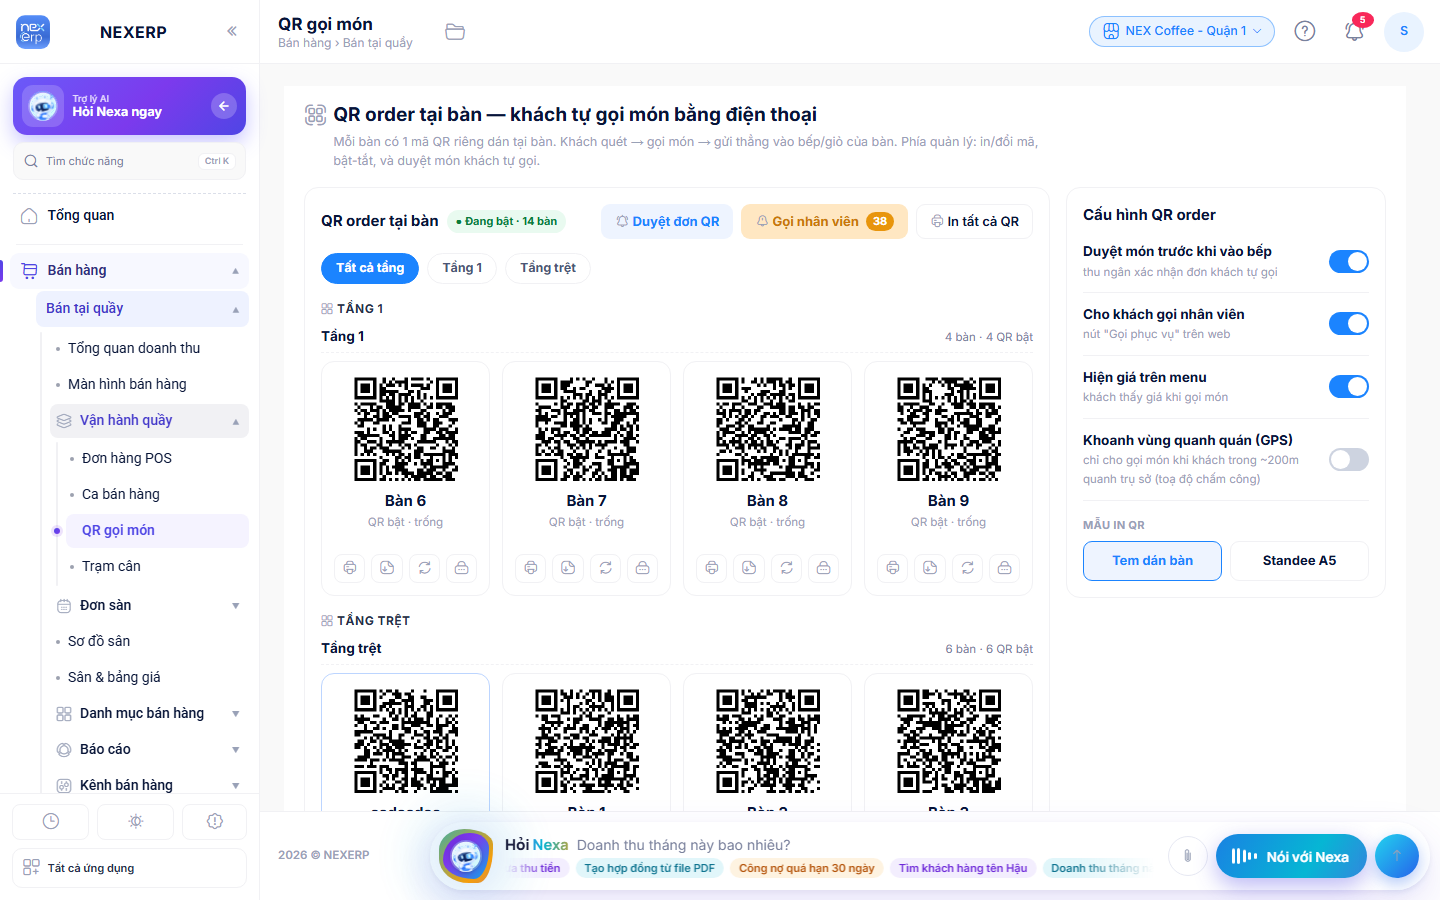This screenshot has height=900, width=1440.
Task: Click the Bàn 6 QR code image
Action: tap(406, 429)
